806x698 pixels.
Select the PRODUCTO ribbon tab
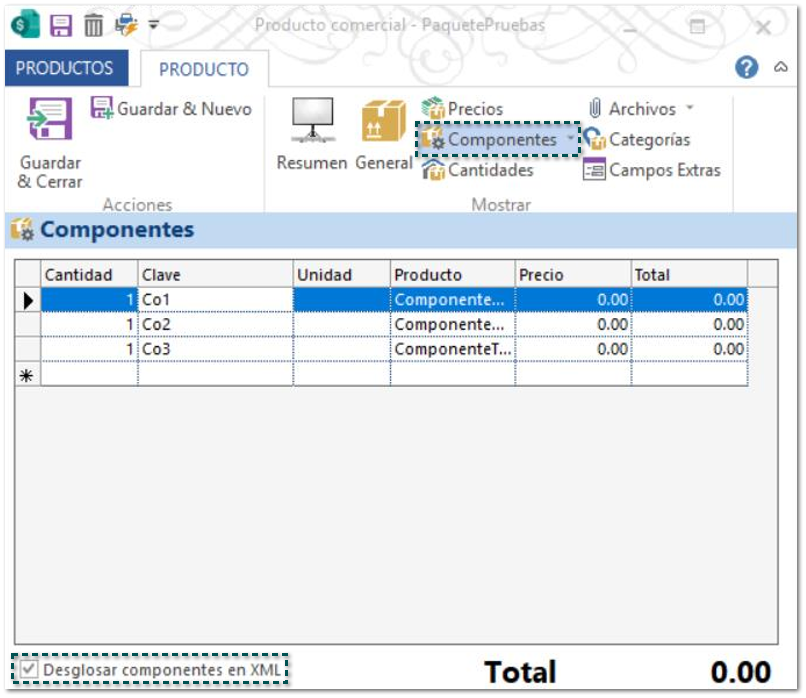point(204,69)
